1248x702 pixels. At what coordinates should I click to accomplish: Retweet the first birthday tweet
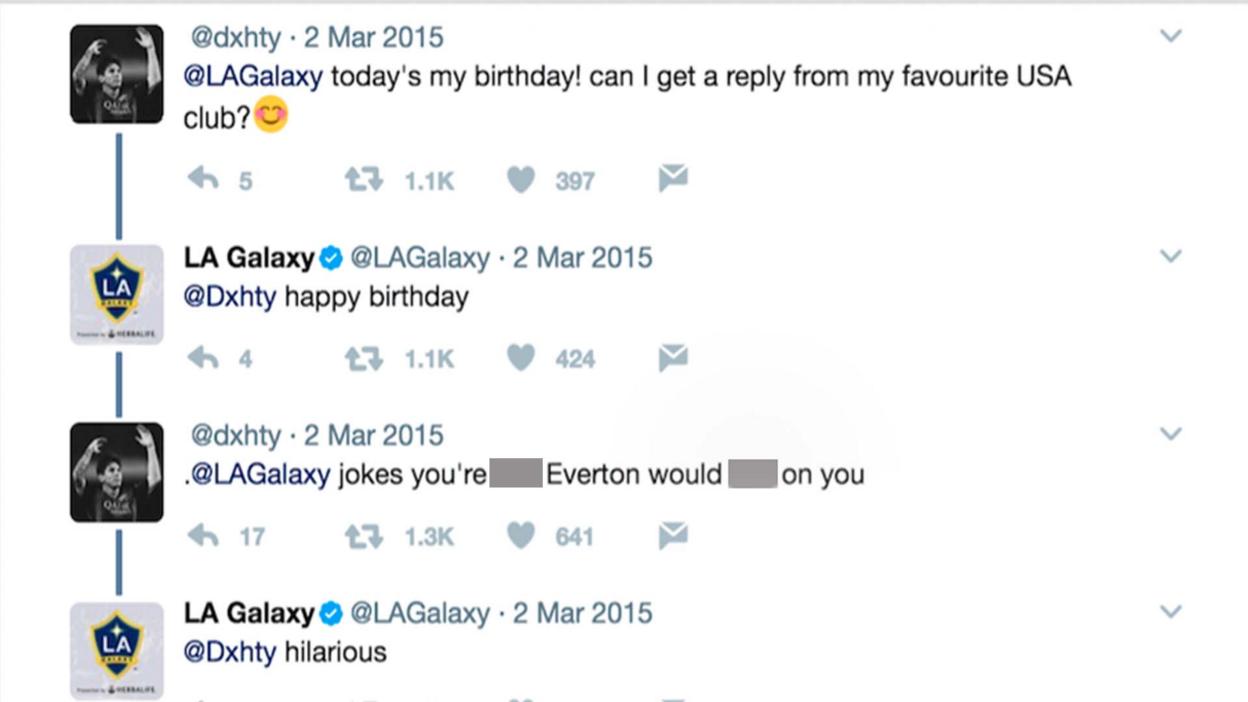[364, 180]
